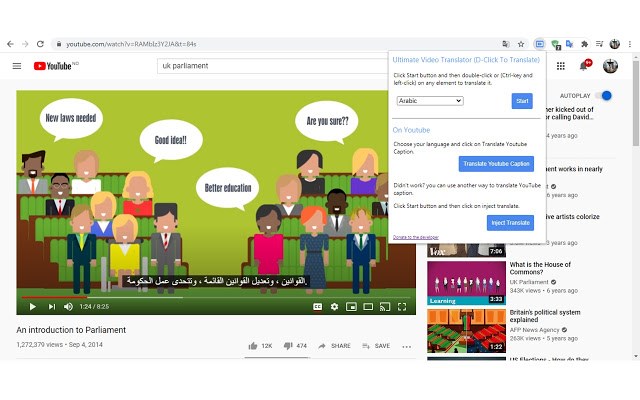640x400 pixels.
Task: Open the 'What is the House of Commons?' thumbnail
Action: point(467,283)
